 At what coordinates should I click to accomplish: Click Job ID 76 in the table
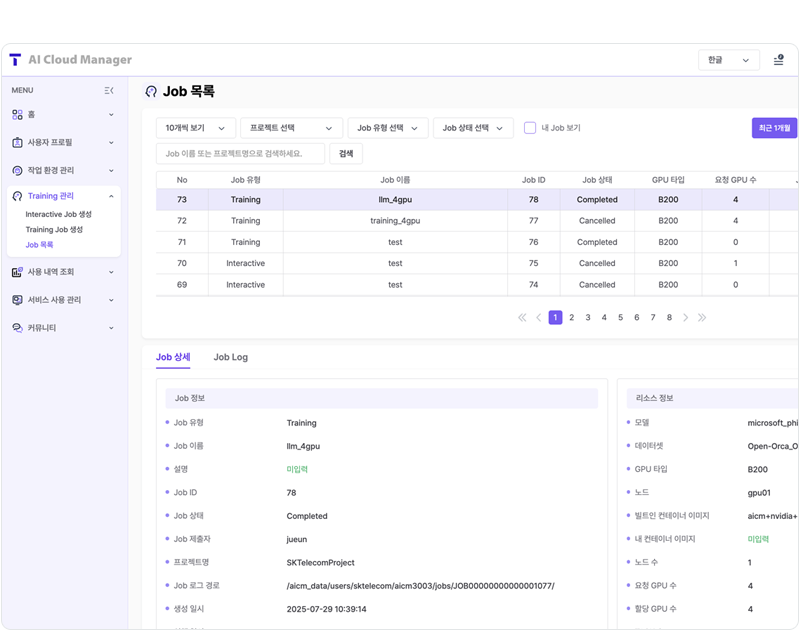coord(534,242)
